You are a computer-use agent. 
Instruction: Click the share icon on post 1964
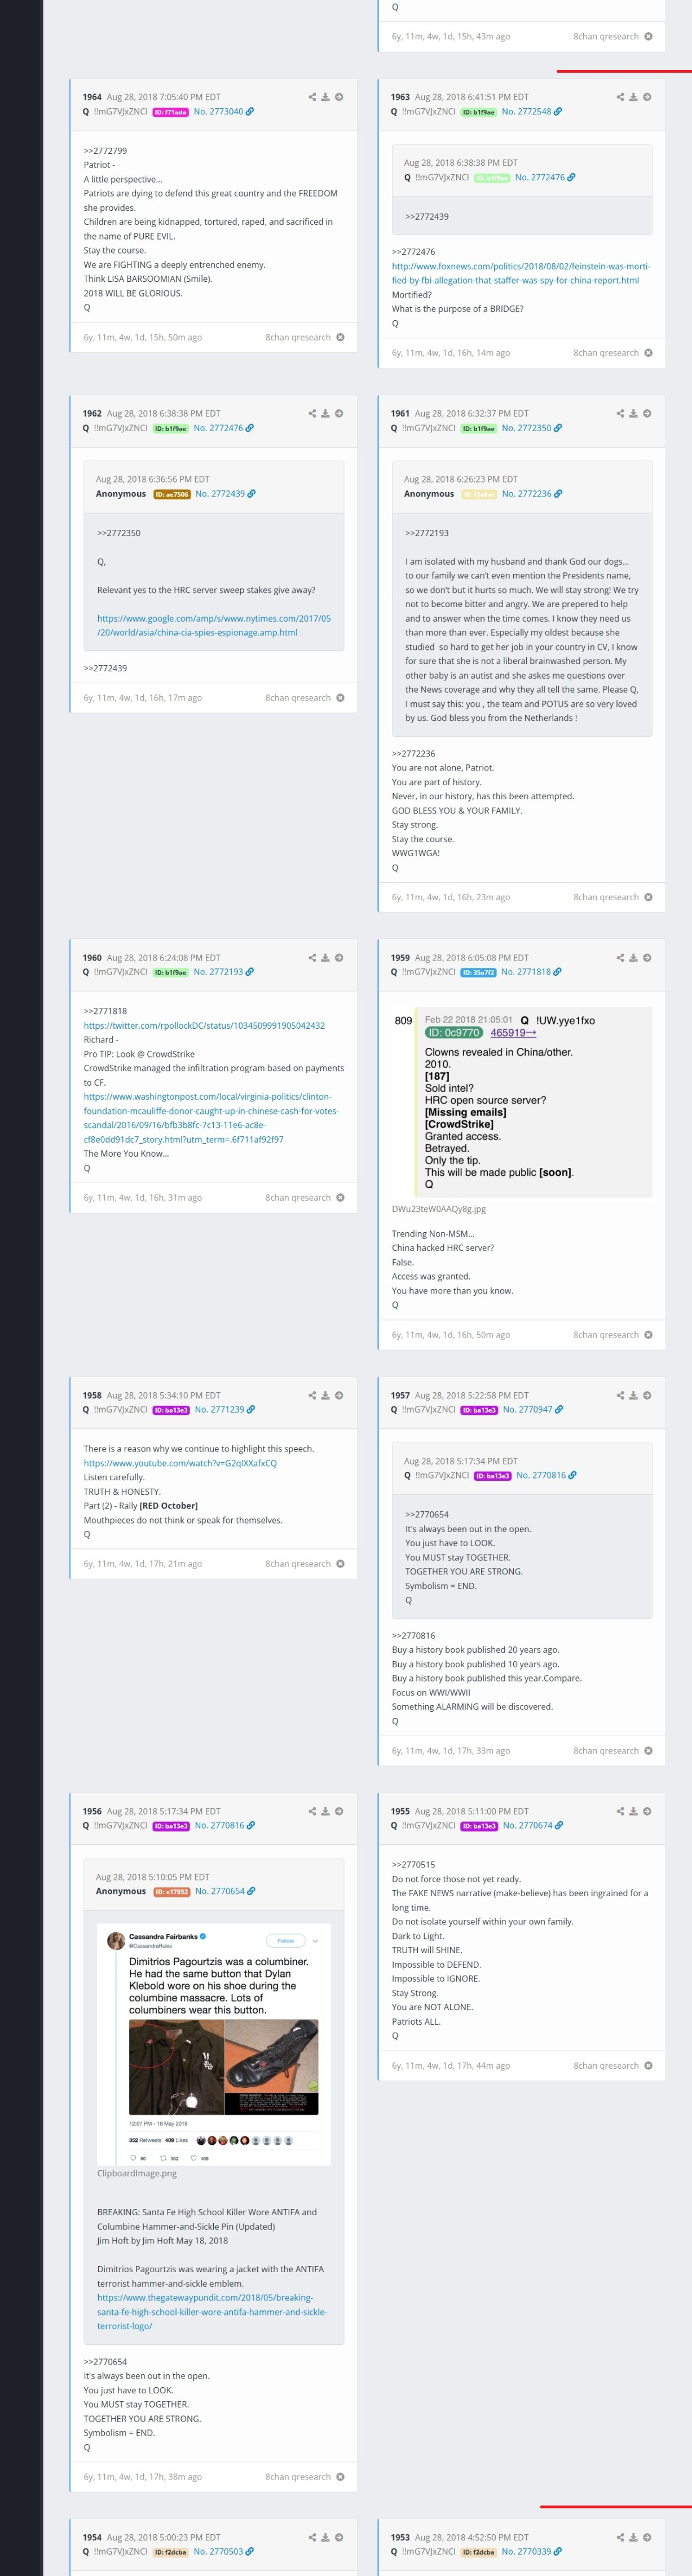pyautogui.click(x=312, y=97)
